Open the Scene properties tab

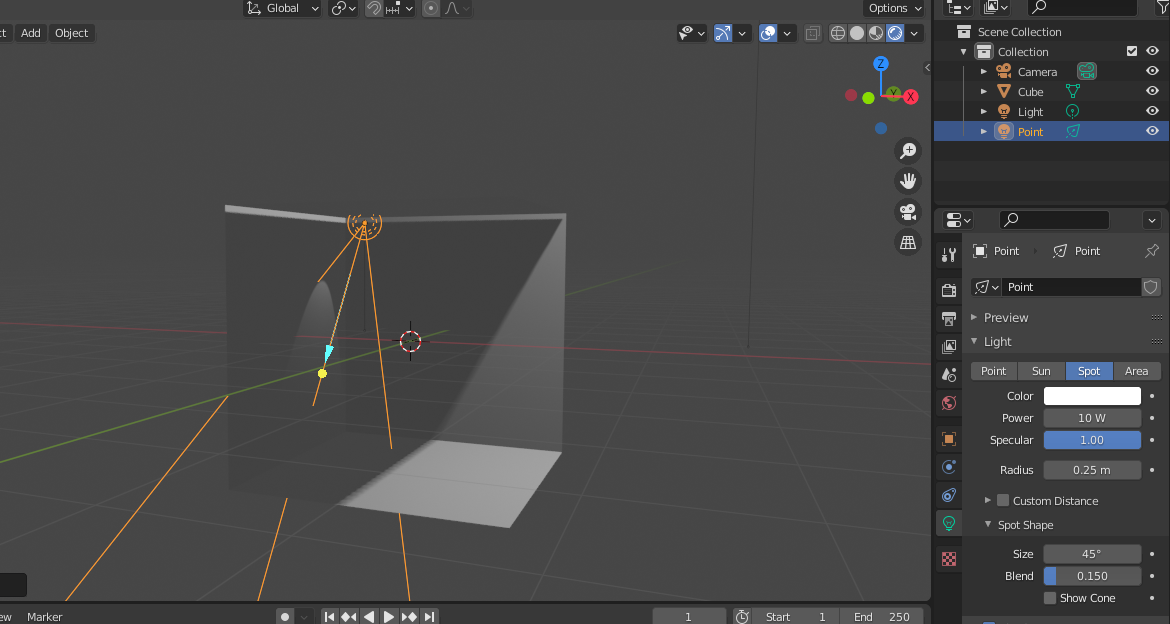(x=949, y=375)
